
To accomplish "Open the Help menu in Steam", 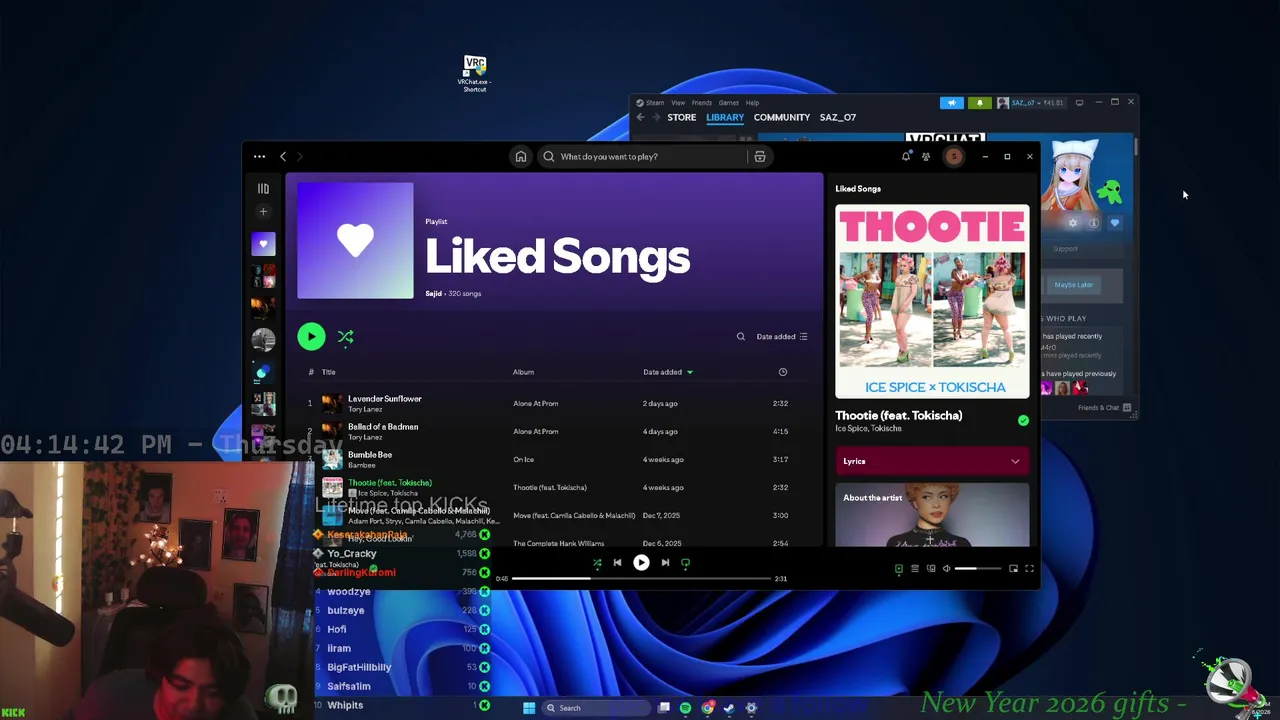I will 752,102.
